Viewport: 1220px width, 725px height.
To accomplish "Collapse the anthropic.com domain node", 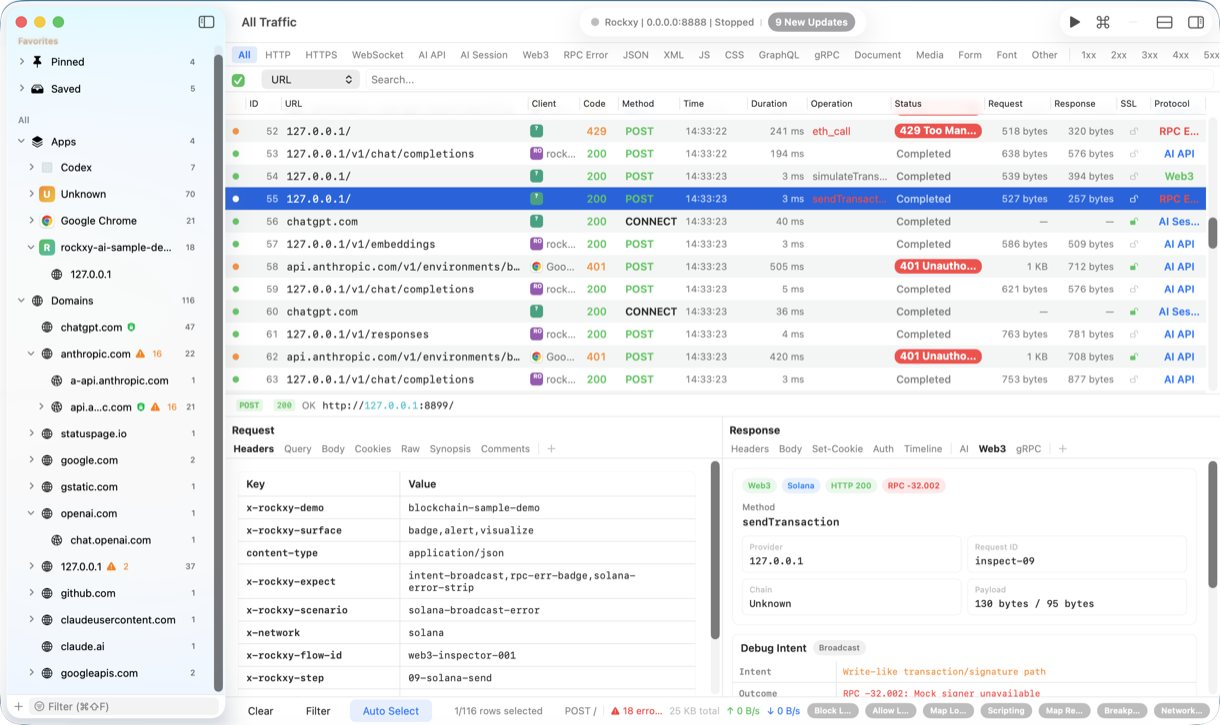I will [32, 354].
